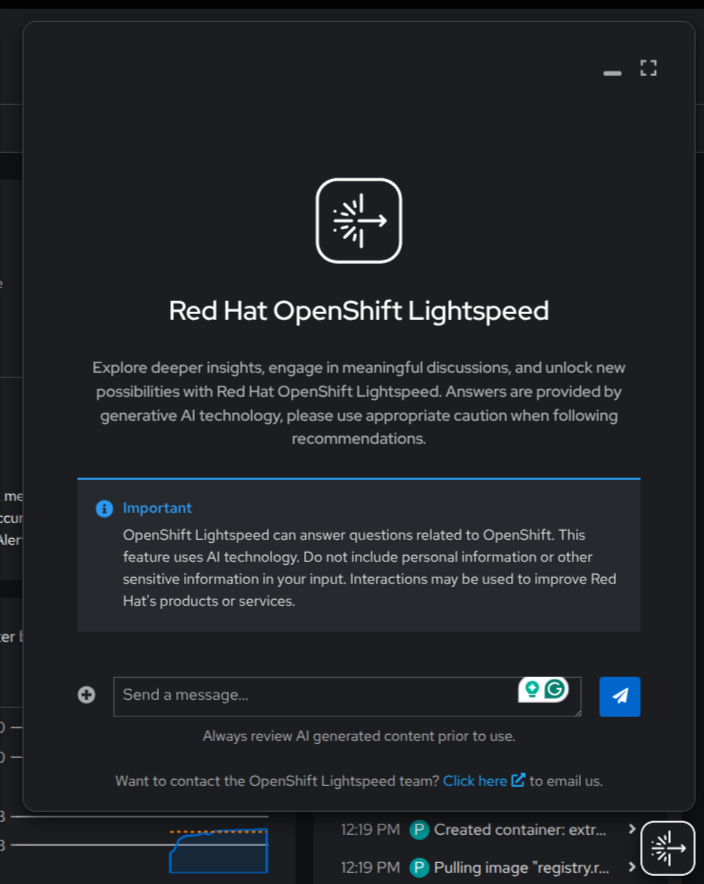Open the Grammarly lightbulb suggestions icon
The width and height of the screenshot is (704, 884).
(532, 689)
